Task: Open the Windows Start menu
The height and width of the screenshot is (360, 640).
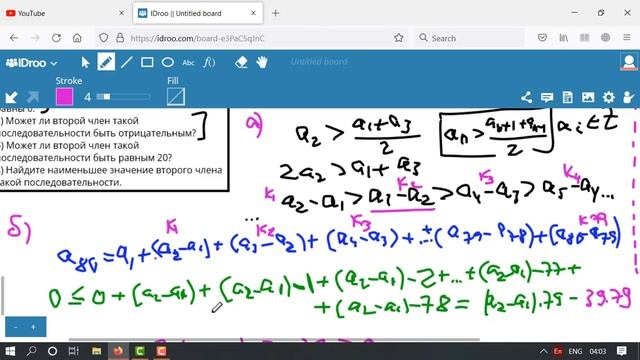Action: point(10,351)
